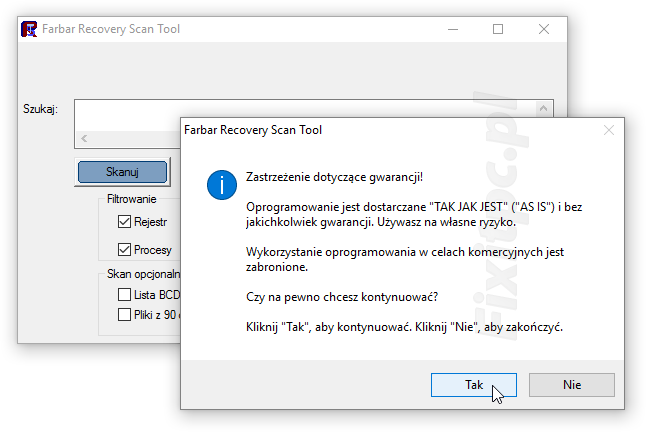
Task: Click the 'Szukaj:' label
Action: 40,109
